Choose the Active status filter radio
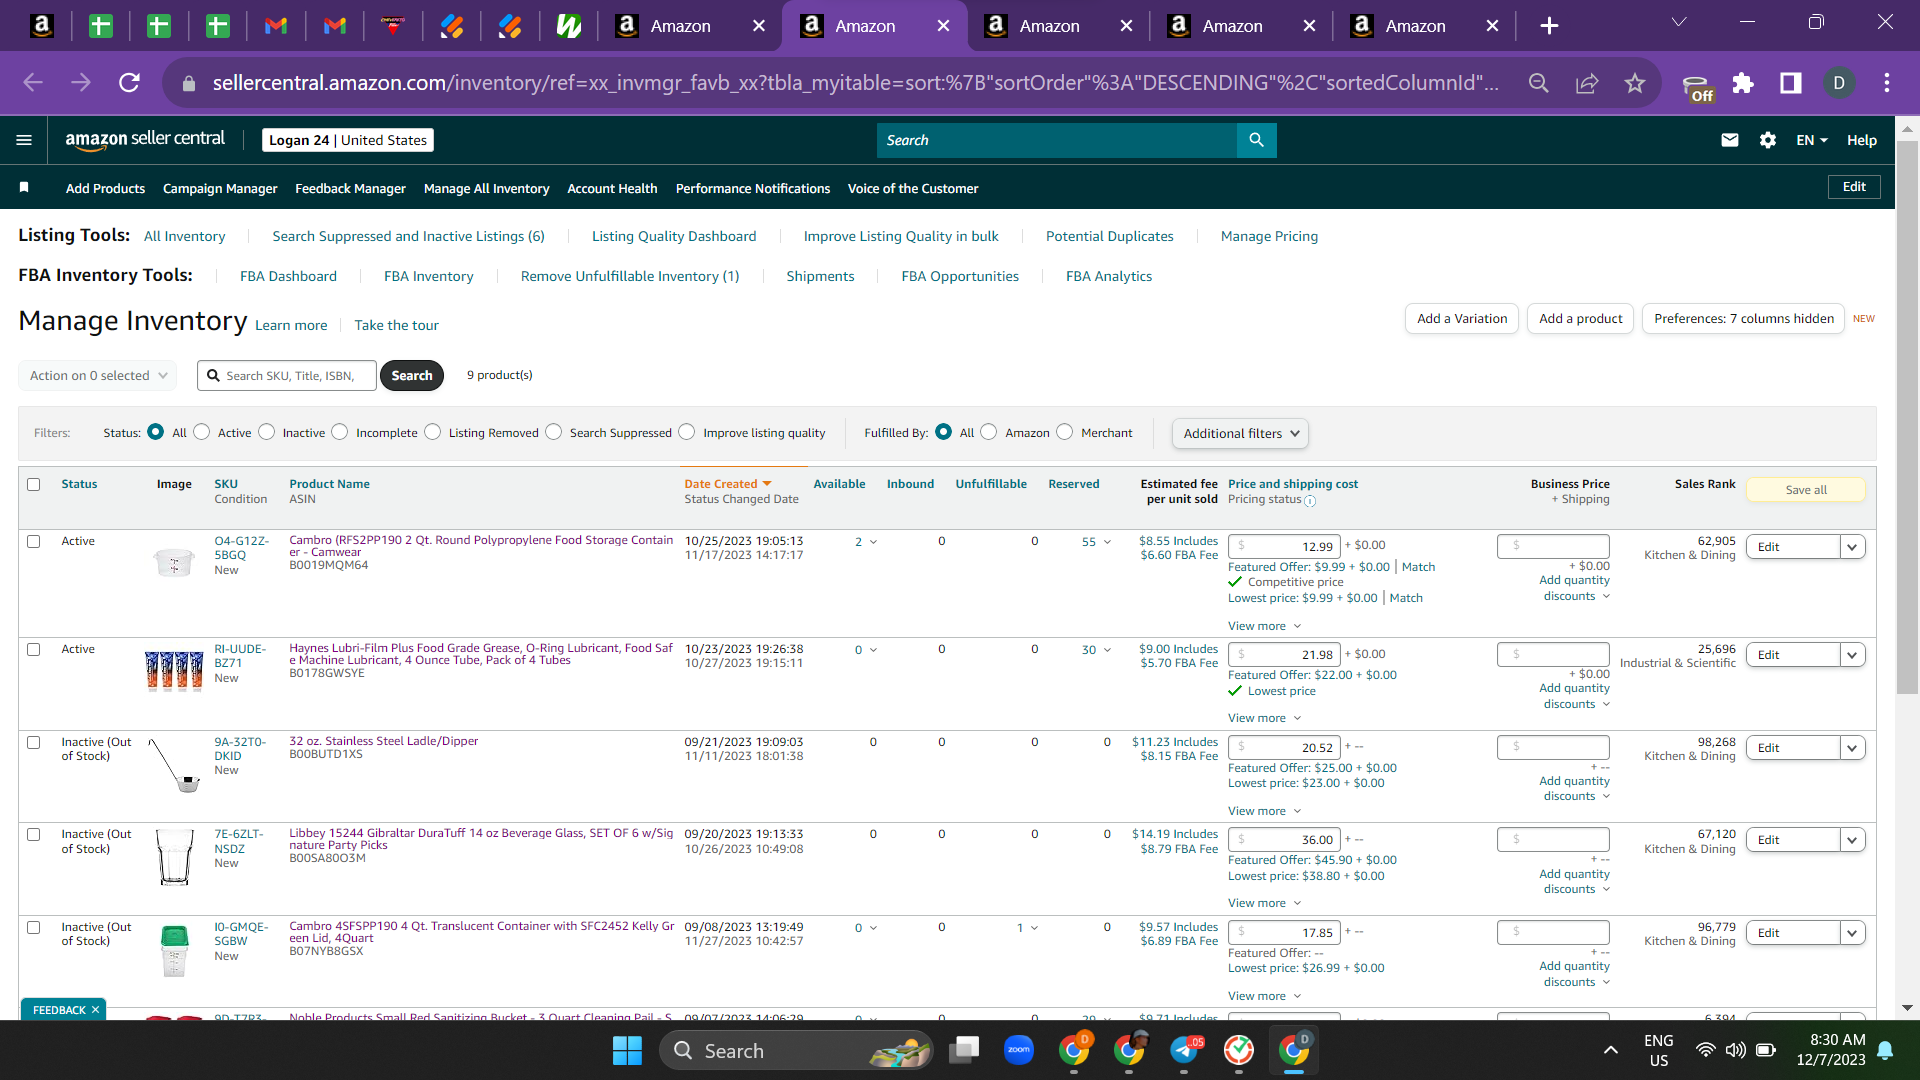1920x1080 pixels. pyautogui.click(x=202, y=432)
